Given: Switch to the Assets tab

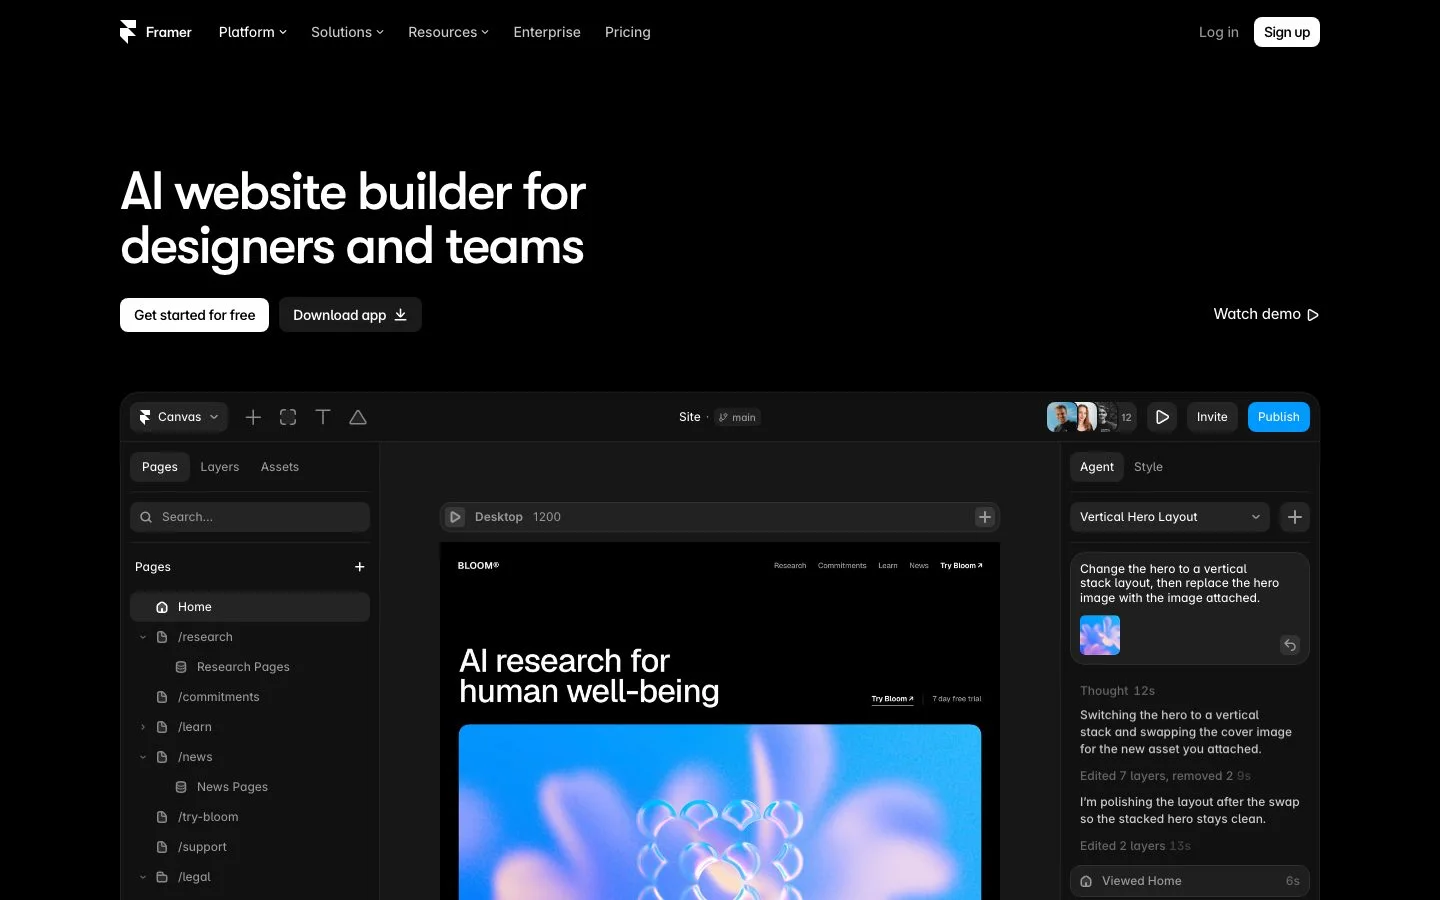Looking at the screenshot, I should click(x=280, y=467).
